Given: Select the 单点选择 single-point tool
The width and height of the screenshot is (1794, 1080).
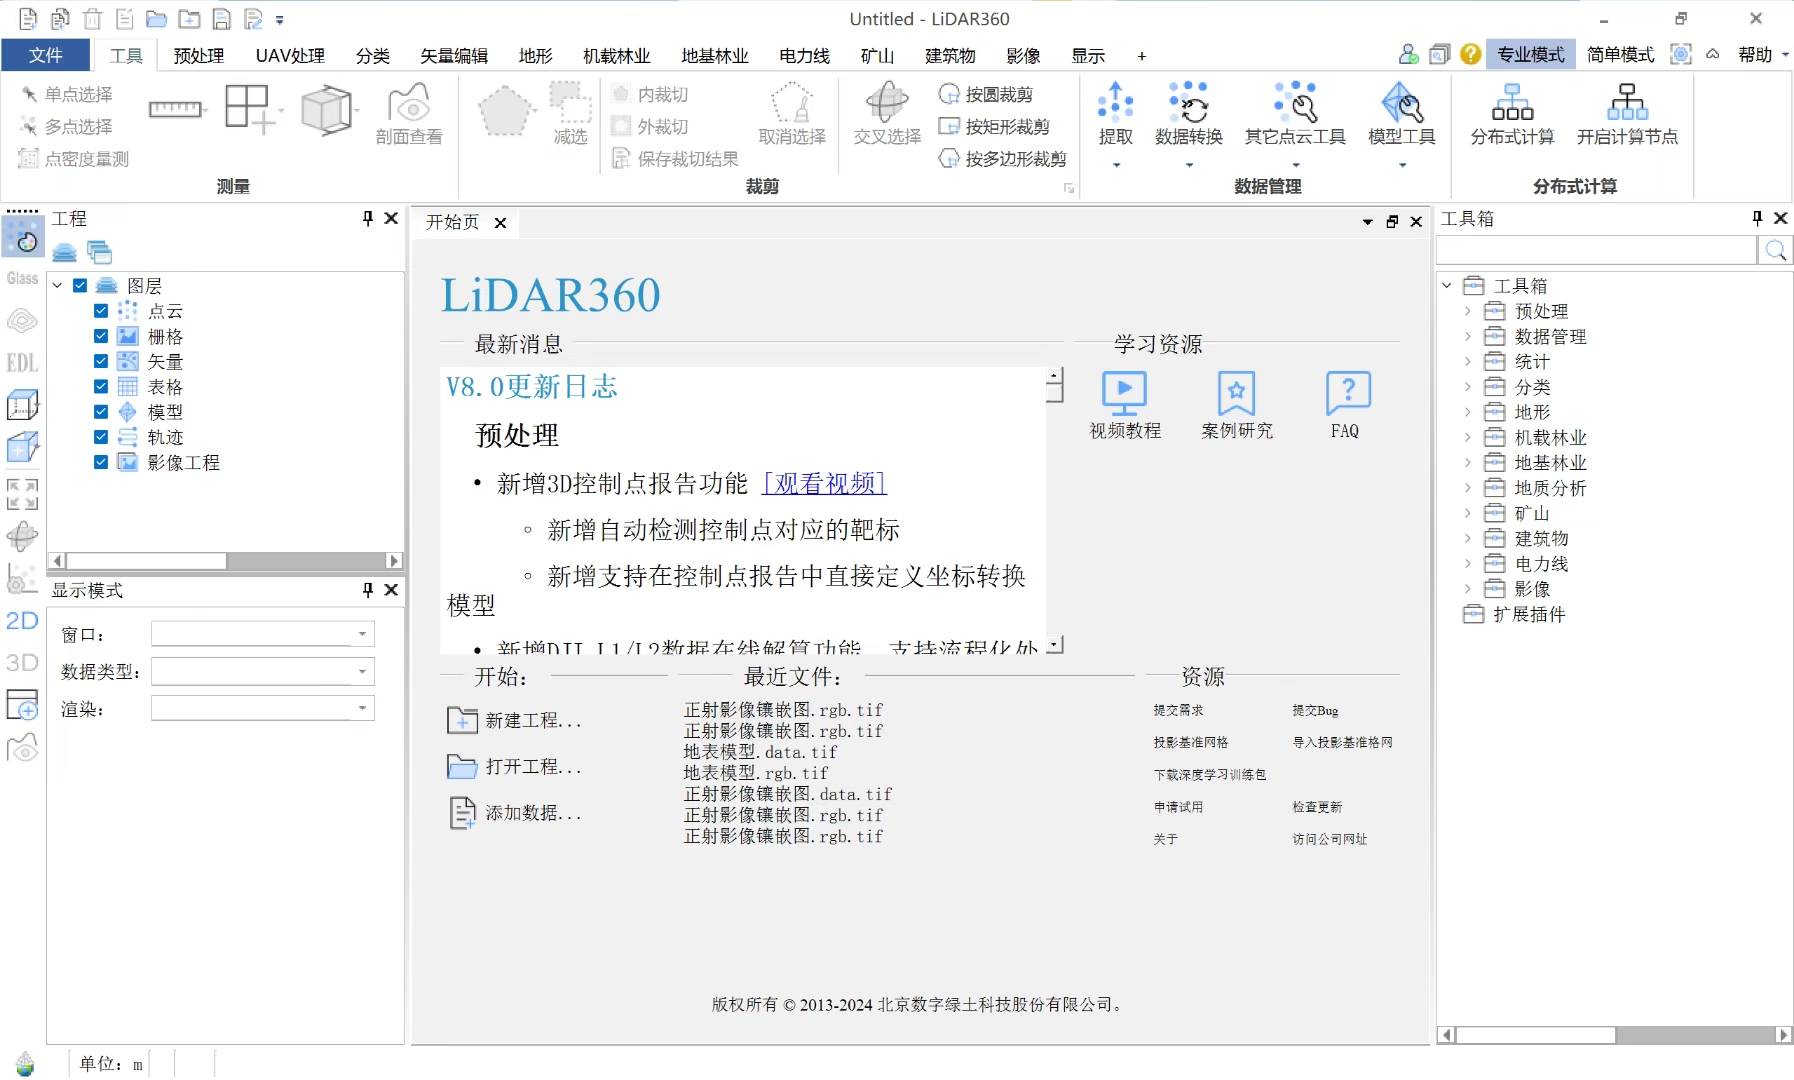Looking at the screenshot, I should point(66,94).
